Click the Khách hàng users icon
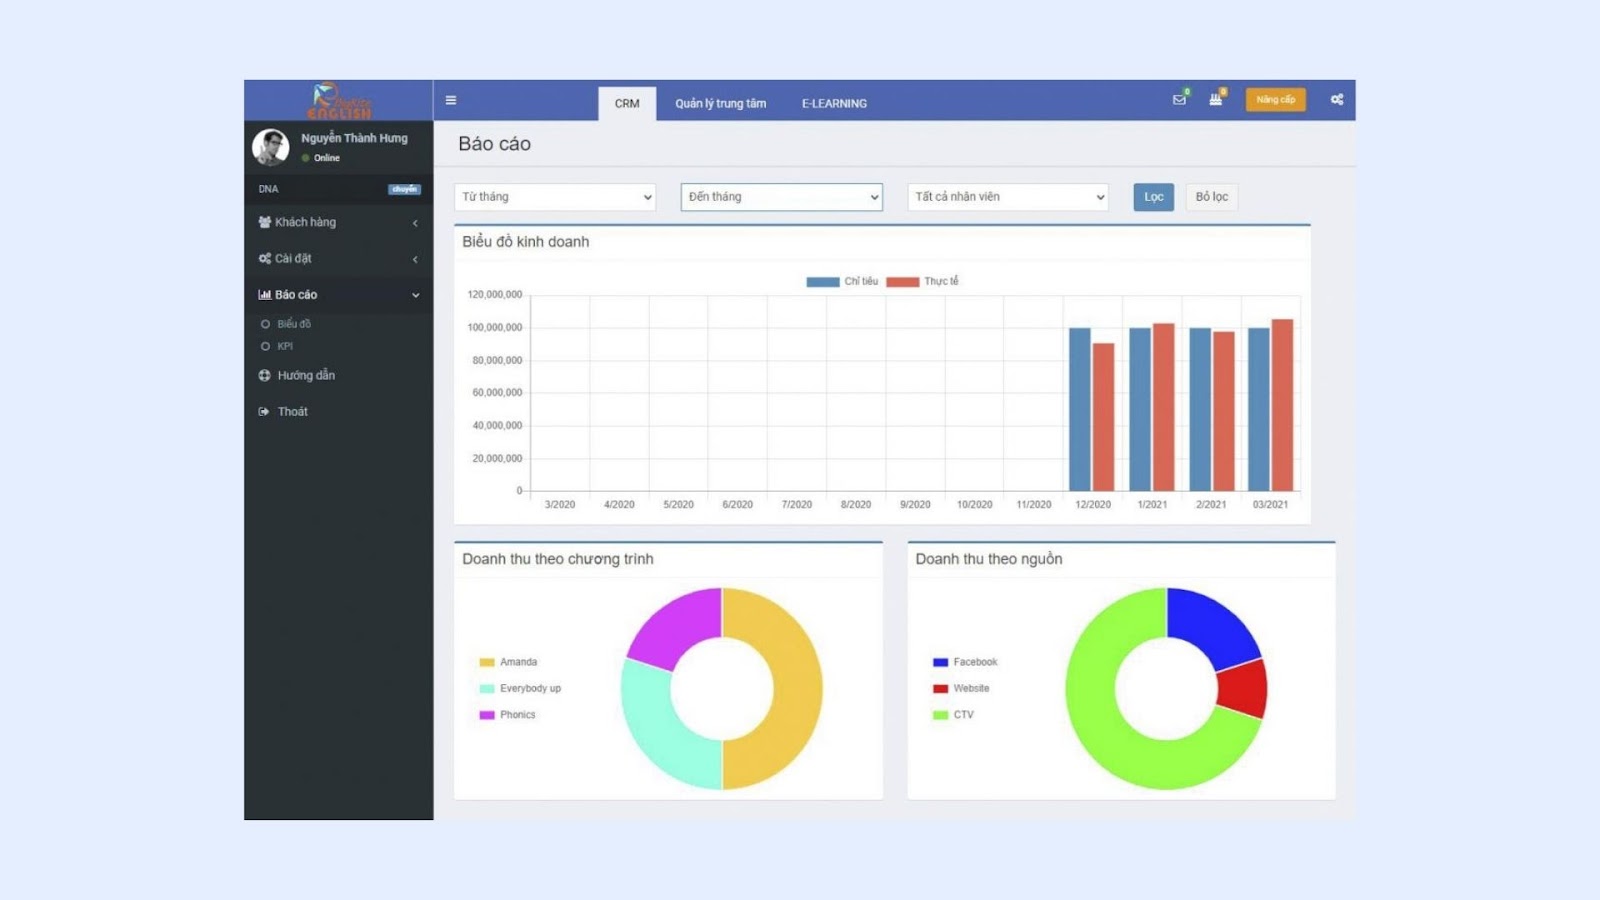Screen dimensions: 1600x900 (x=265, y=222)
